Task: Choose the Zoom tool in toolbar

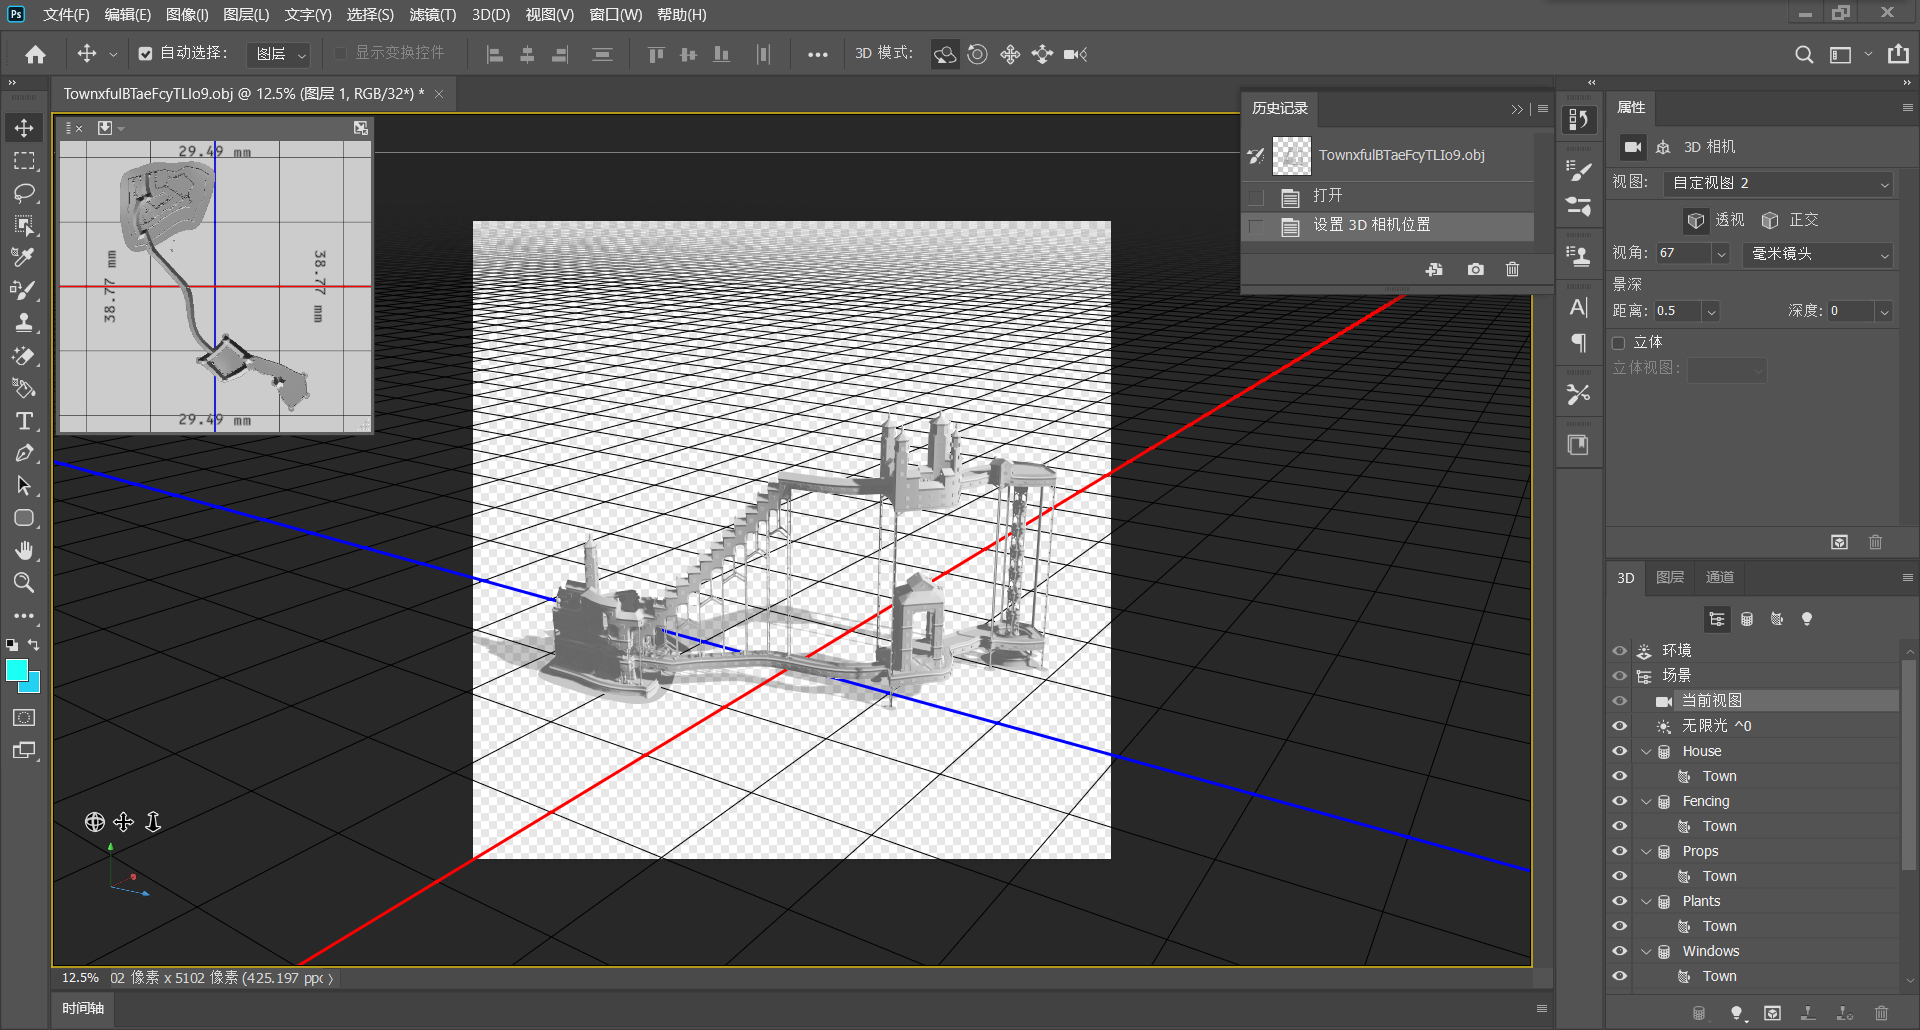Action: tap(24, 582)
